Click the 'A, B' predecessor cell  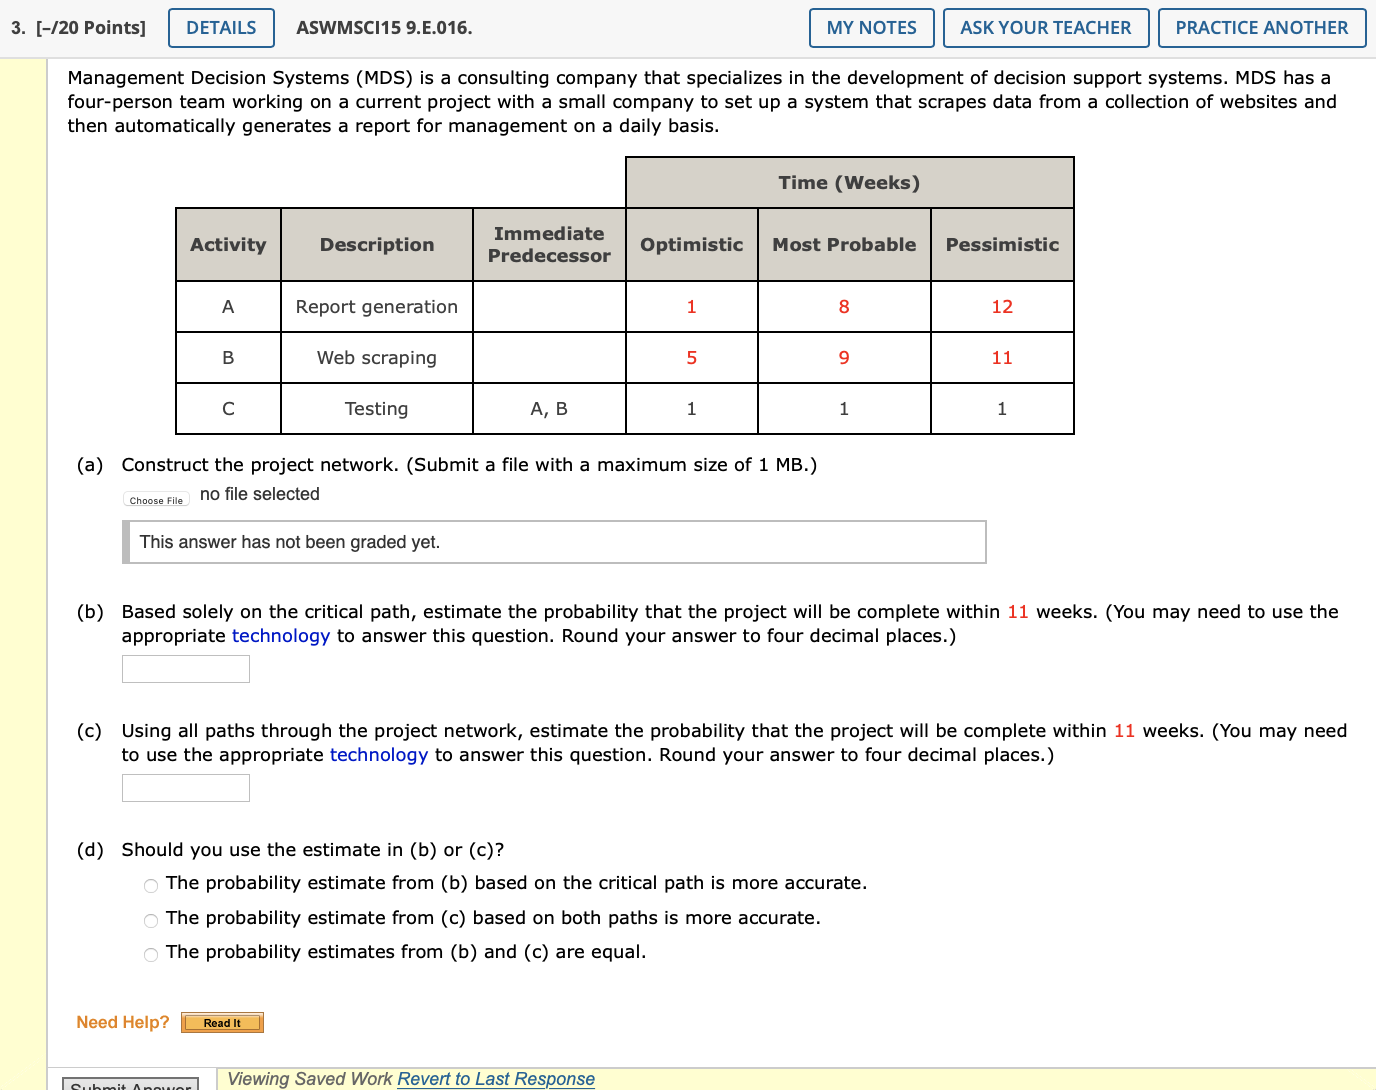[x=549, y=409]
